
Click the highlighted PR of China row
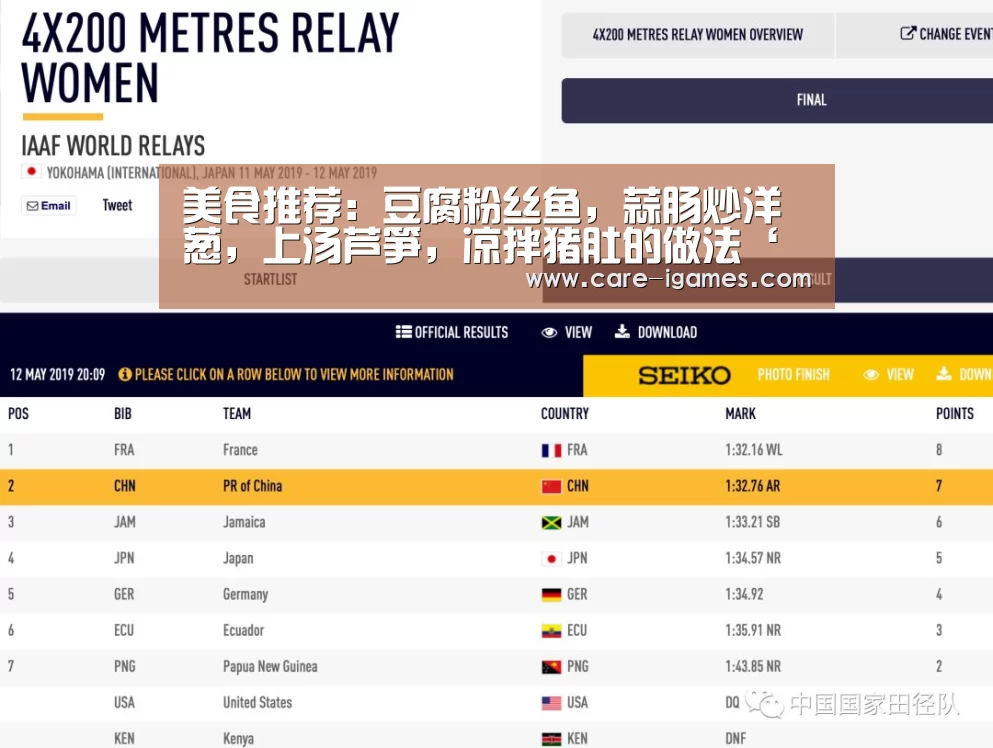coord(496,486)
